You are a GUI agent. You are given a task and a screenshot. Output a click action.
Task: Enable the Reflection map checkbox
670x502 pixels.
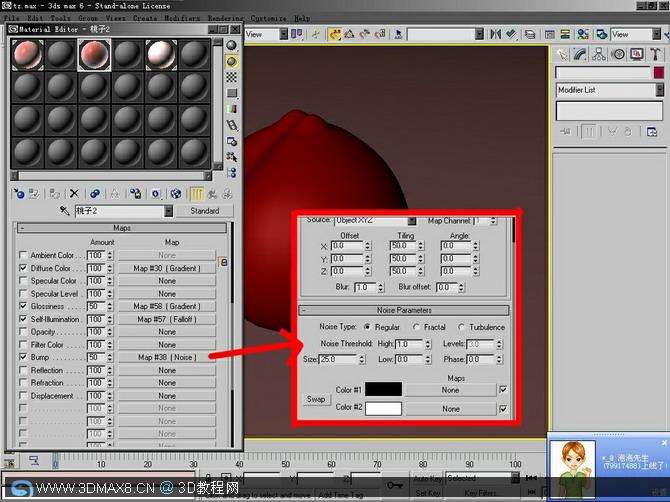click(x=23, y=370)
